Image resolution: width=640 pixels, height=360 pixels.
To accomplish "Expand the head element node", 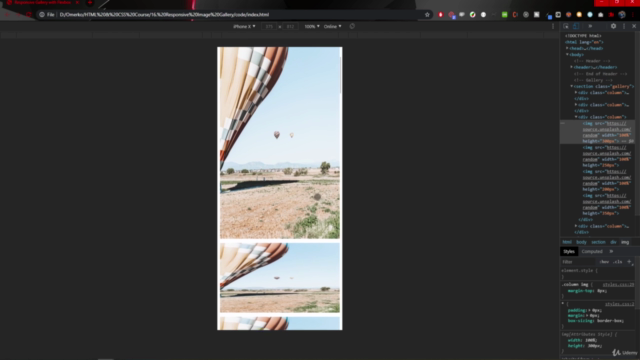I will click(567, 48).
